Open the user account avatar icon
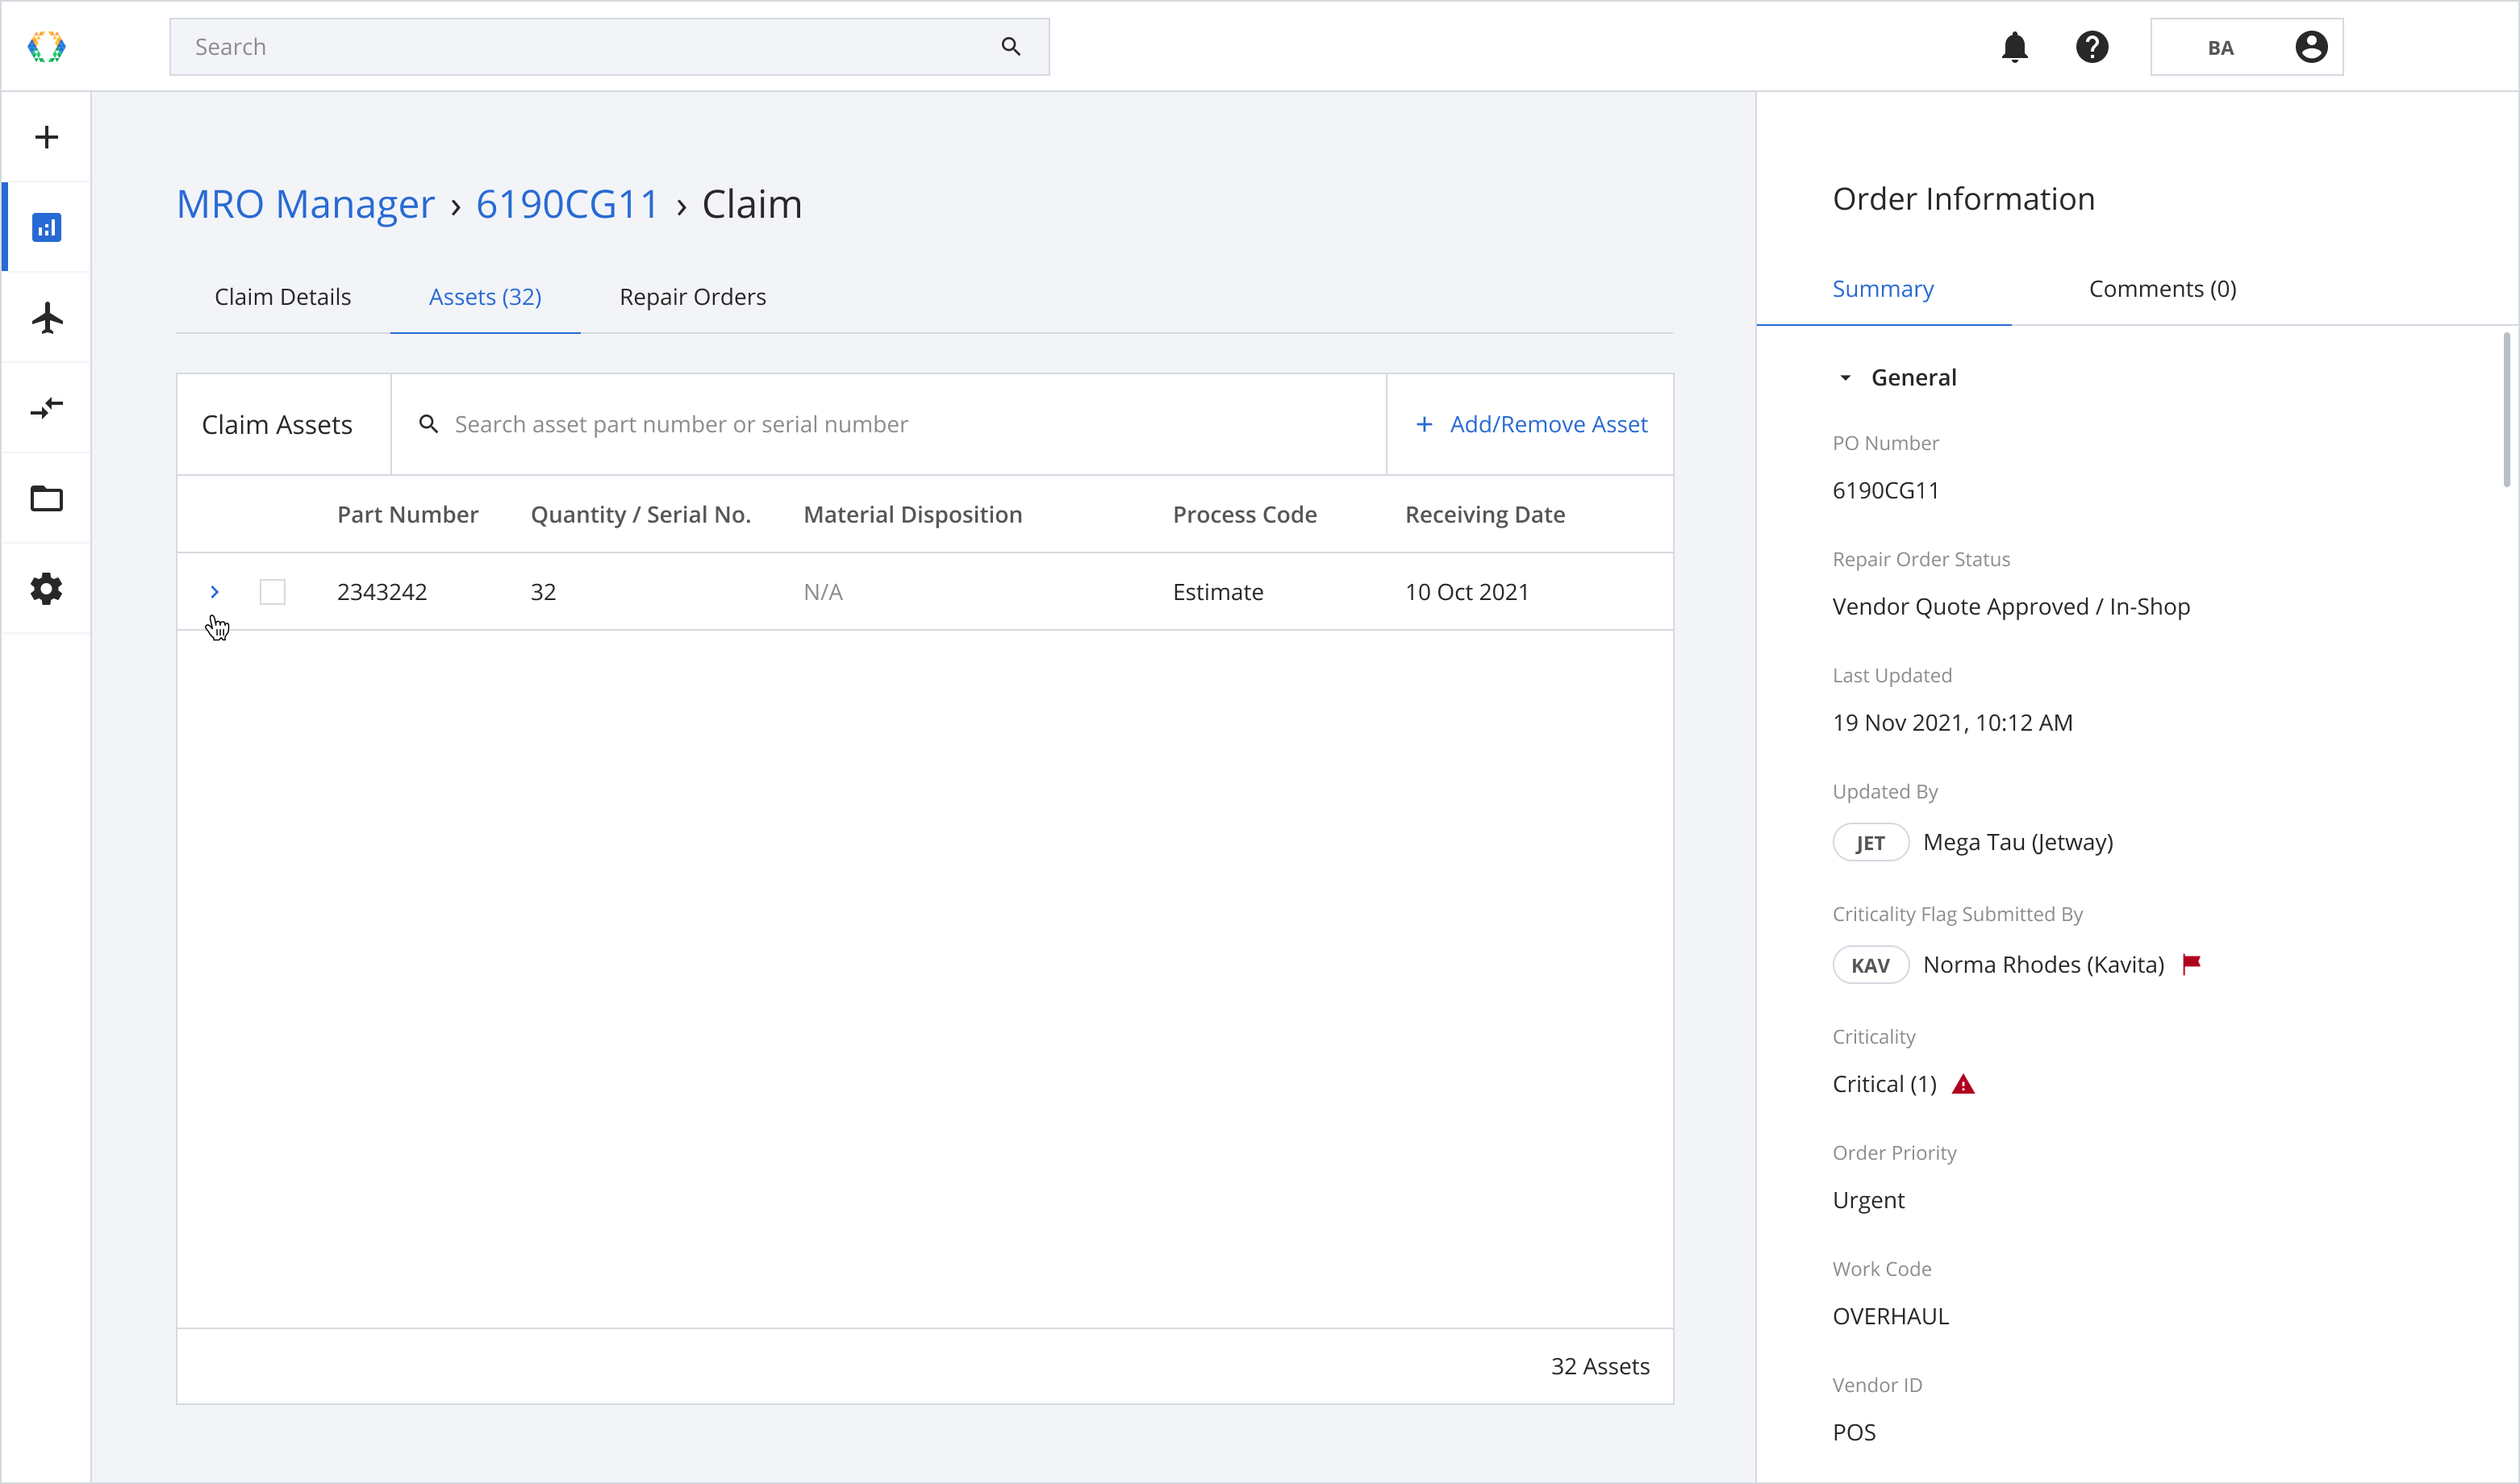The width and height of the screenshot is (2520, 1484). click(x=2311, y=47)
